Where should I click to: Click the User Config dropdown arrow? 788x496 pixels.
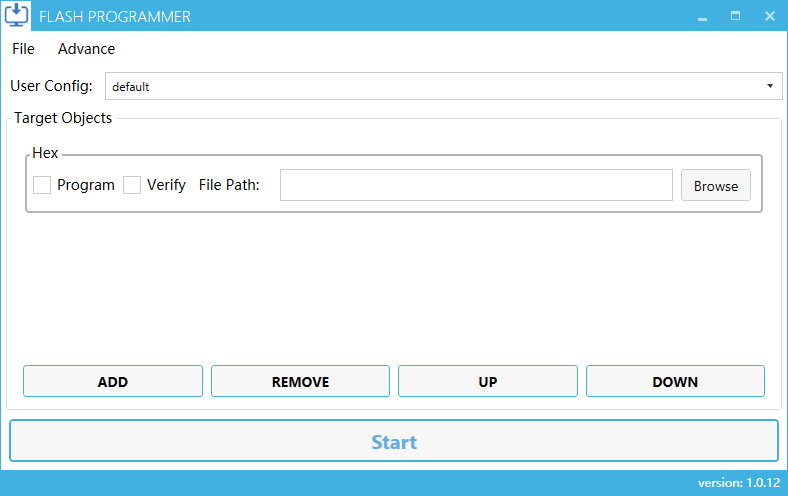point(769,86)
